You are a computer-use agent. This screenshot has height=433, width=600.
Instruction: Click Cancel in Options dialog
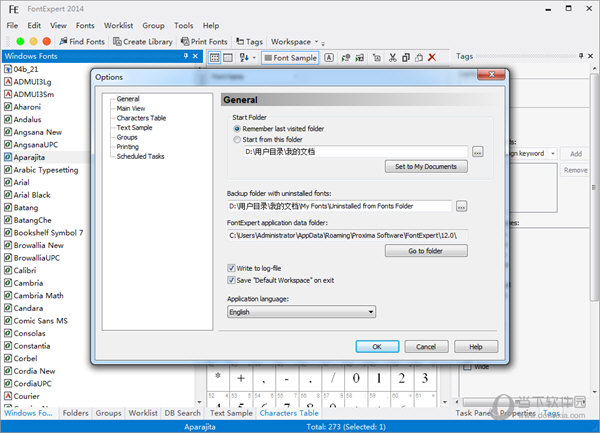pos(426,347)
